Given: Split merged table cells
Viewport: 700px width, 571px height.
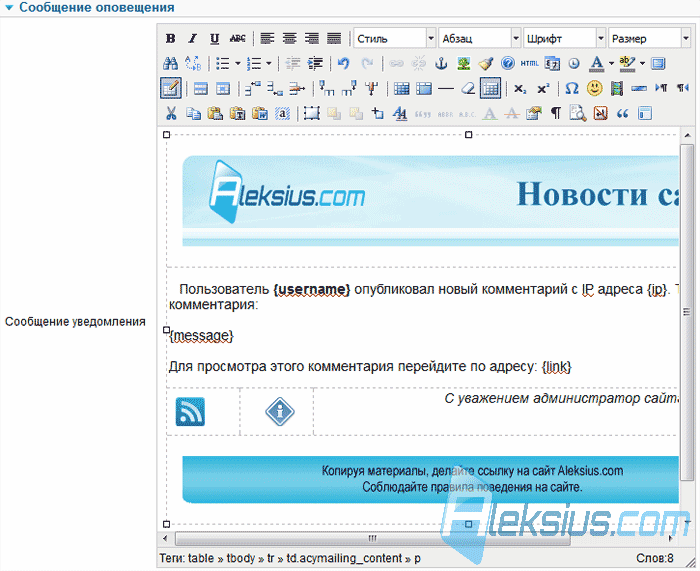Looking at the screenshot, I should pyautogui.click(x=401, y=88).
